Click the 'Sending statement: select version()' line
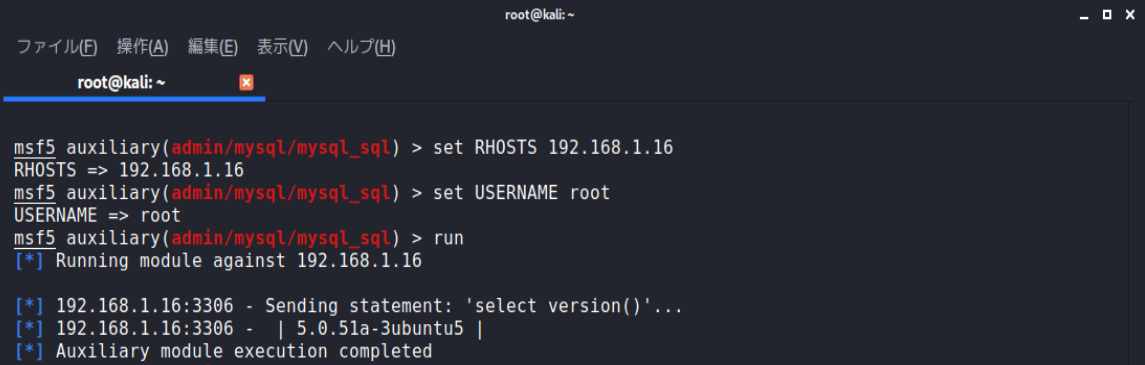Image resolution: width=1145 pixels, height=365 pixels. coord(348,307)
